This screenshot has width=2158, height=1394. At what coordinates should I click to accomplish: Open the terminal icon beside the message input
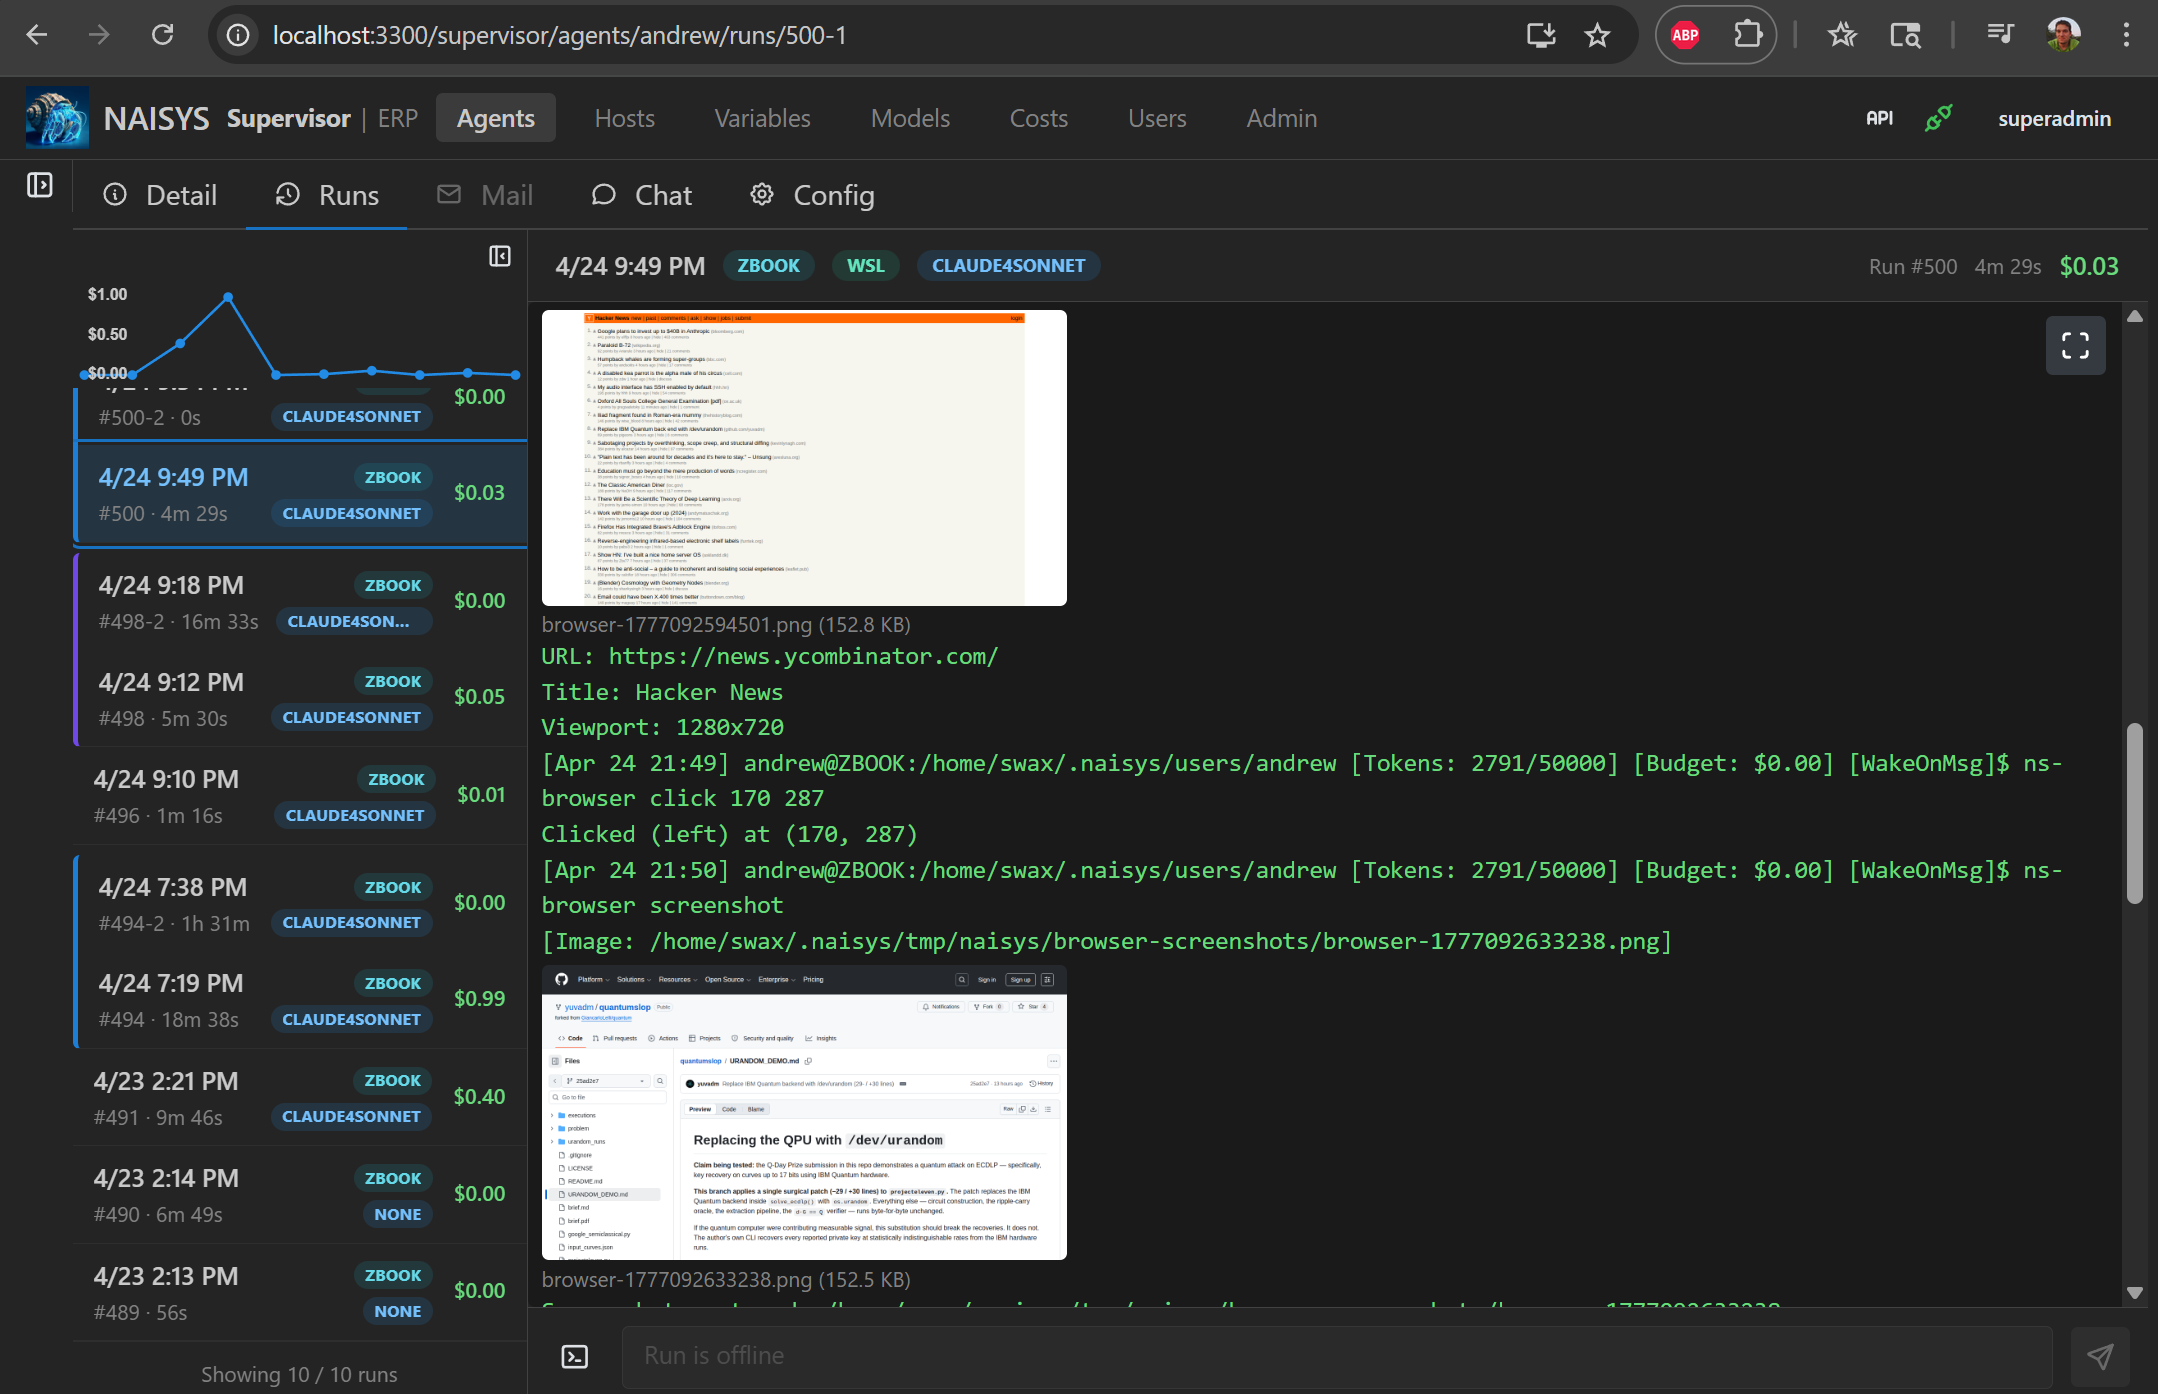point(573,1356)
